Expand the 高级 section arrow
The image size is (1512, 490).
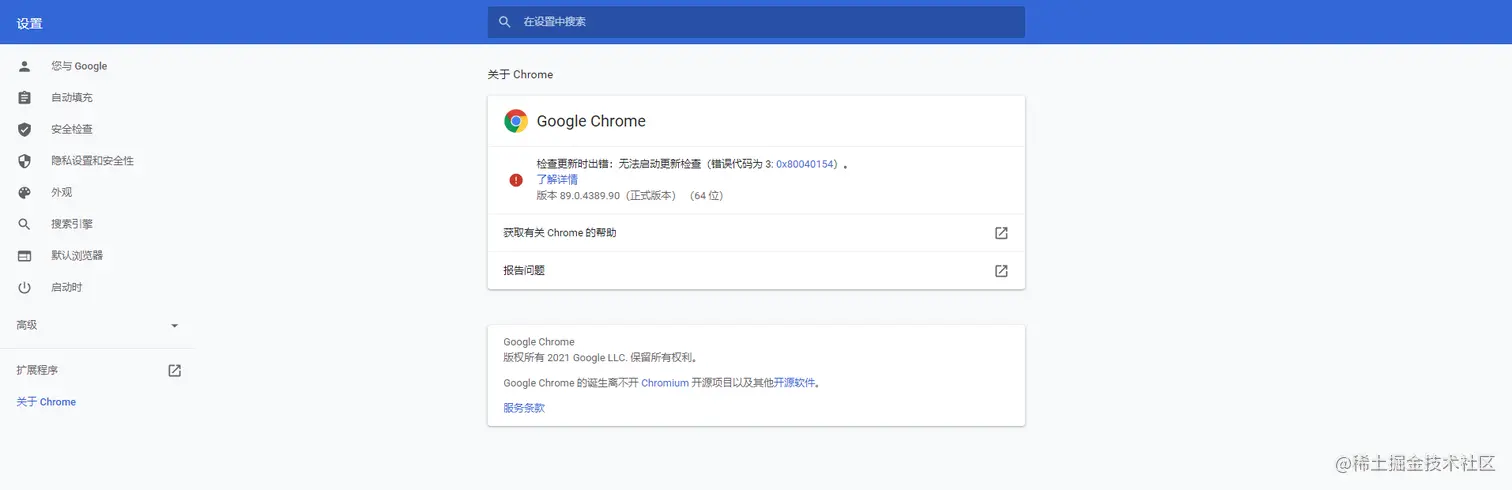coord(174,326)
